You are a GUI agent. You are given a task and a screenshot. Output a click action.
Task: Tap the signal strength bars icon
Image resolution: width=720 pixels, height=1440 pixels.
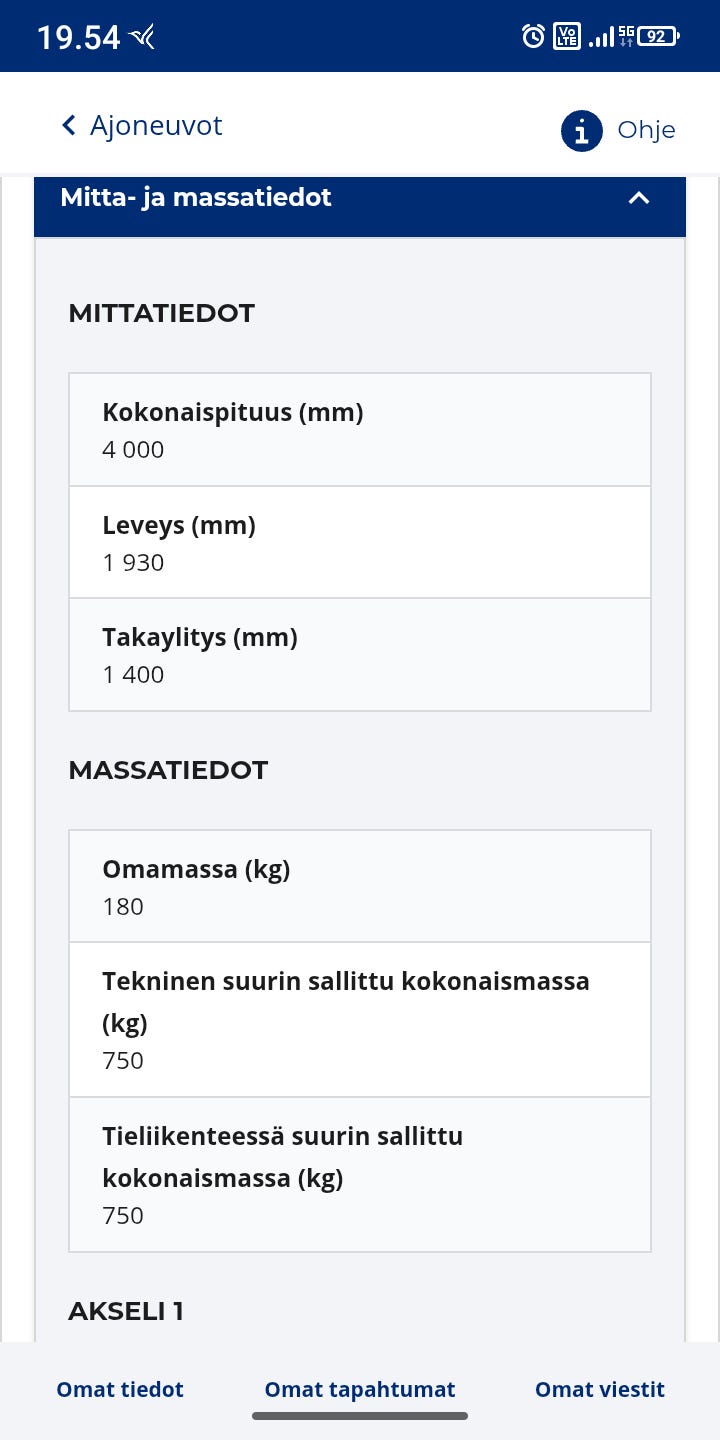[600, 38]
